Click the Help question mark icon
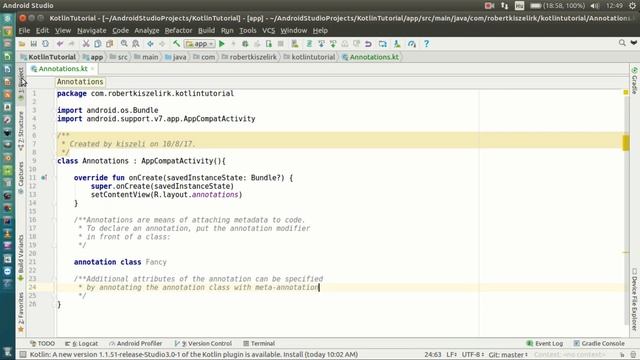The height and width of the screenshot is (360, 640). 426,44
